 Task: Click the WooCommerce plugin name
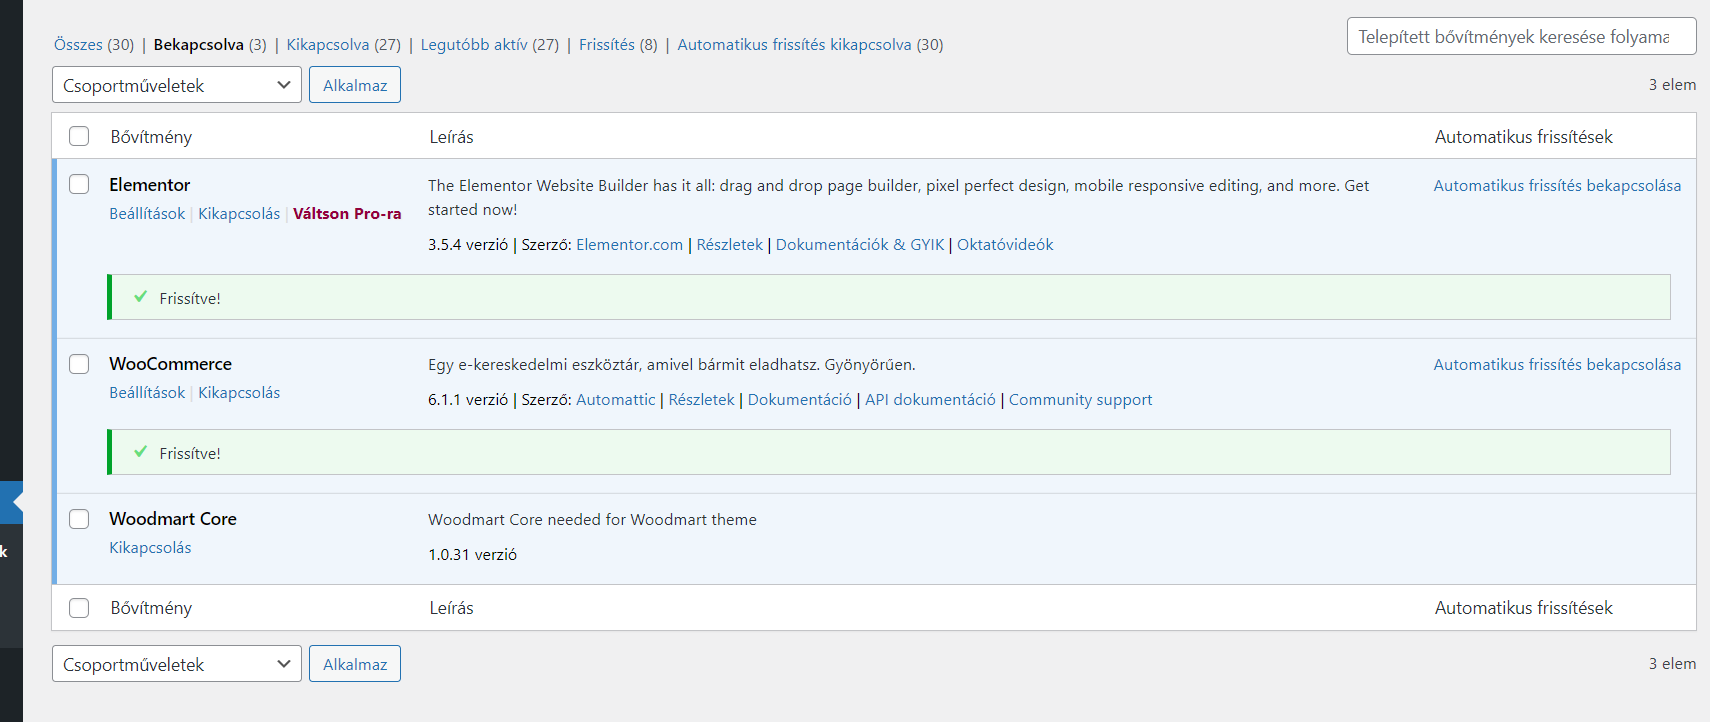[x=170, y=363]
